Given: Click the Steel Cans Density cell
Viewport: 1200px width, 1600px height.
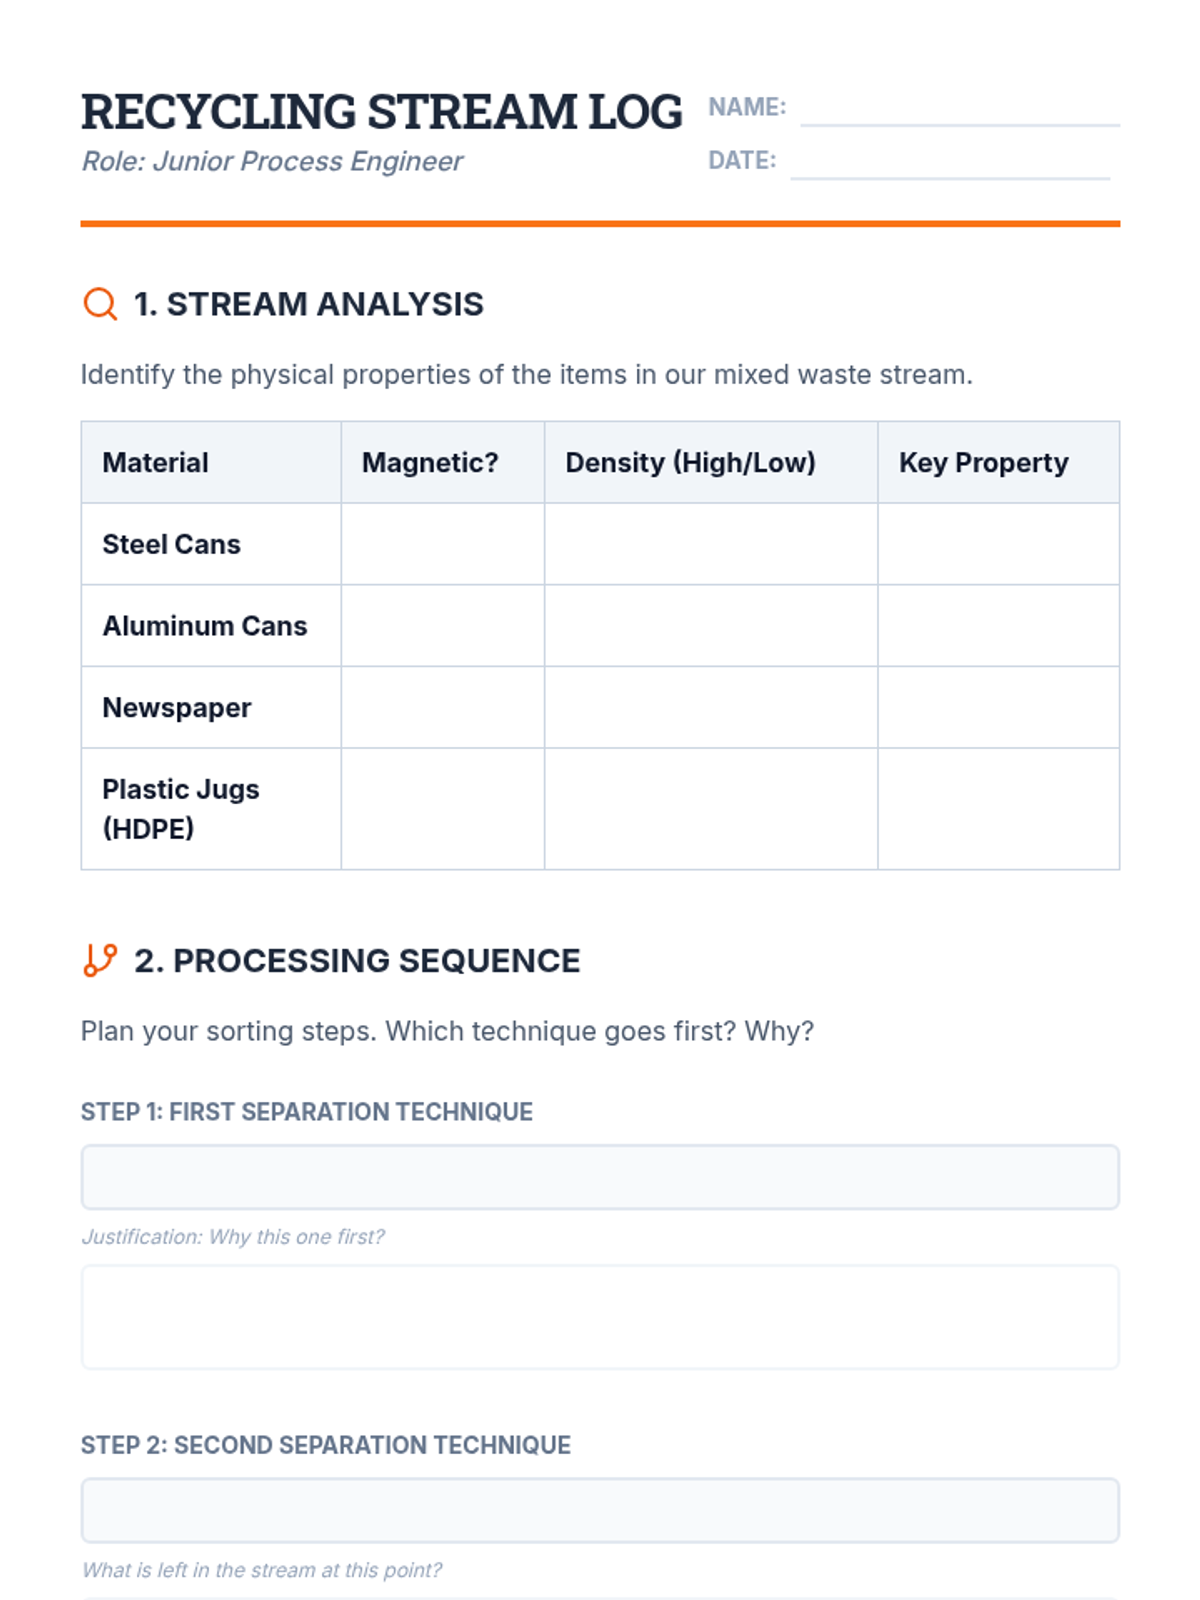Looking at the screenshot, I should (x=710, y=544).
